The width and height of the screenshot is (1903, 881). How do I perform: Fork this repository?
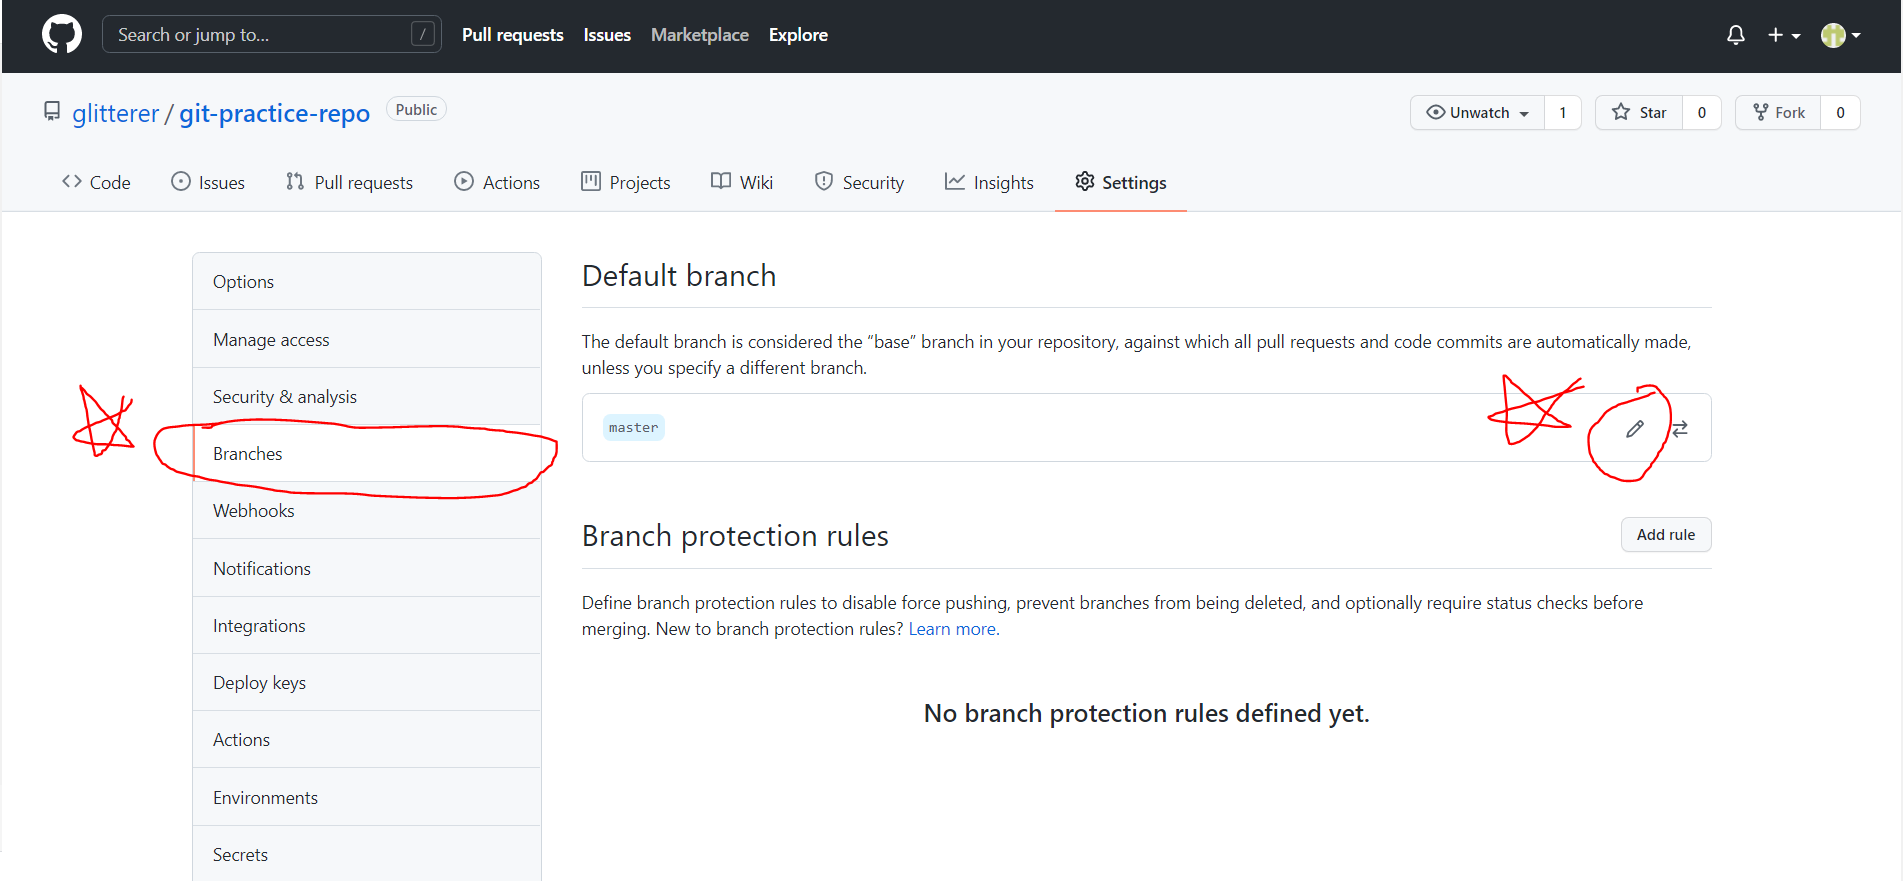(x=1778, y=113)
